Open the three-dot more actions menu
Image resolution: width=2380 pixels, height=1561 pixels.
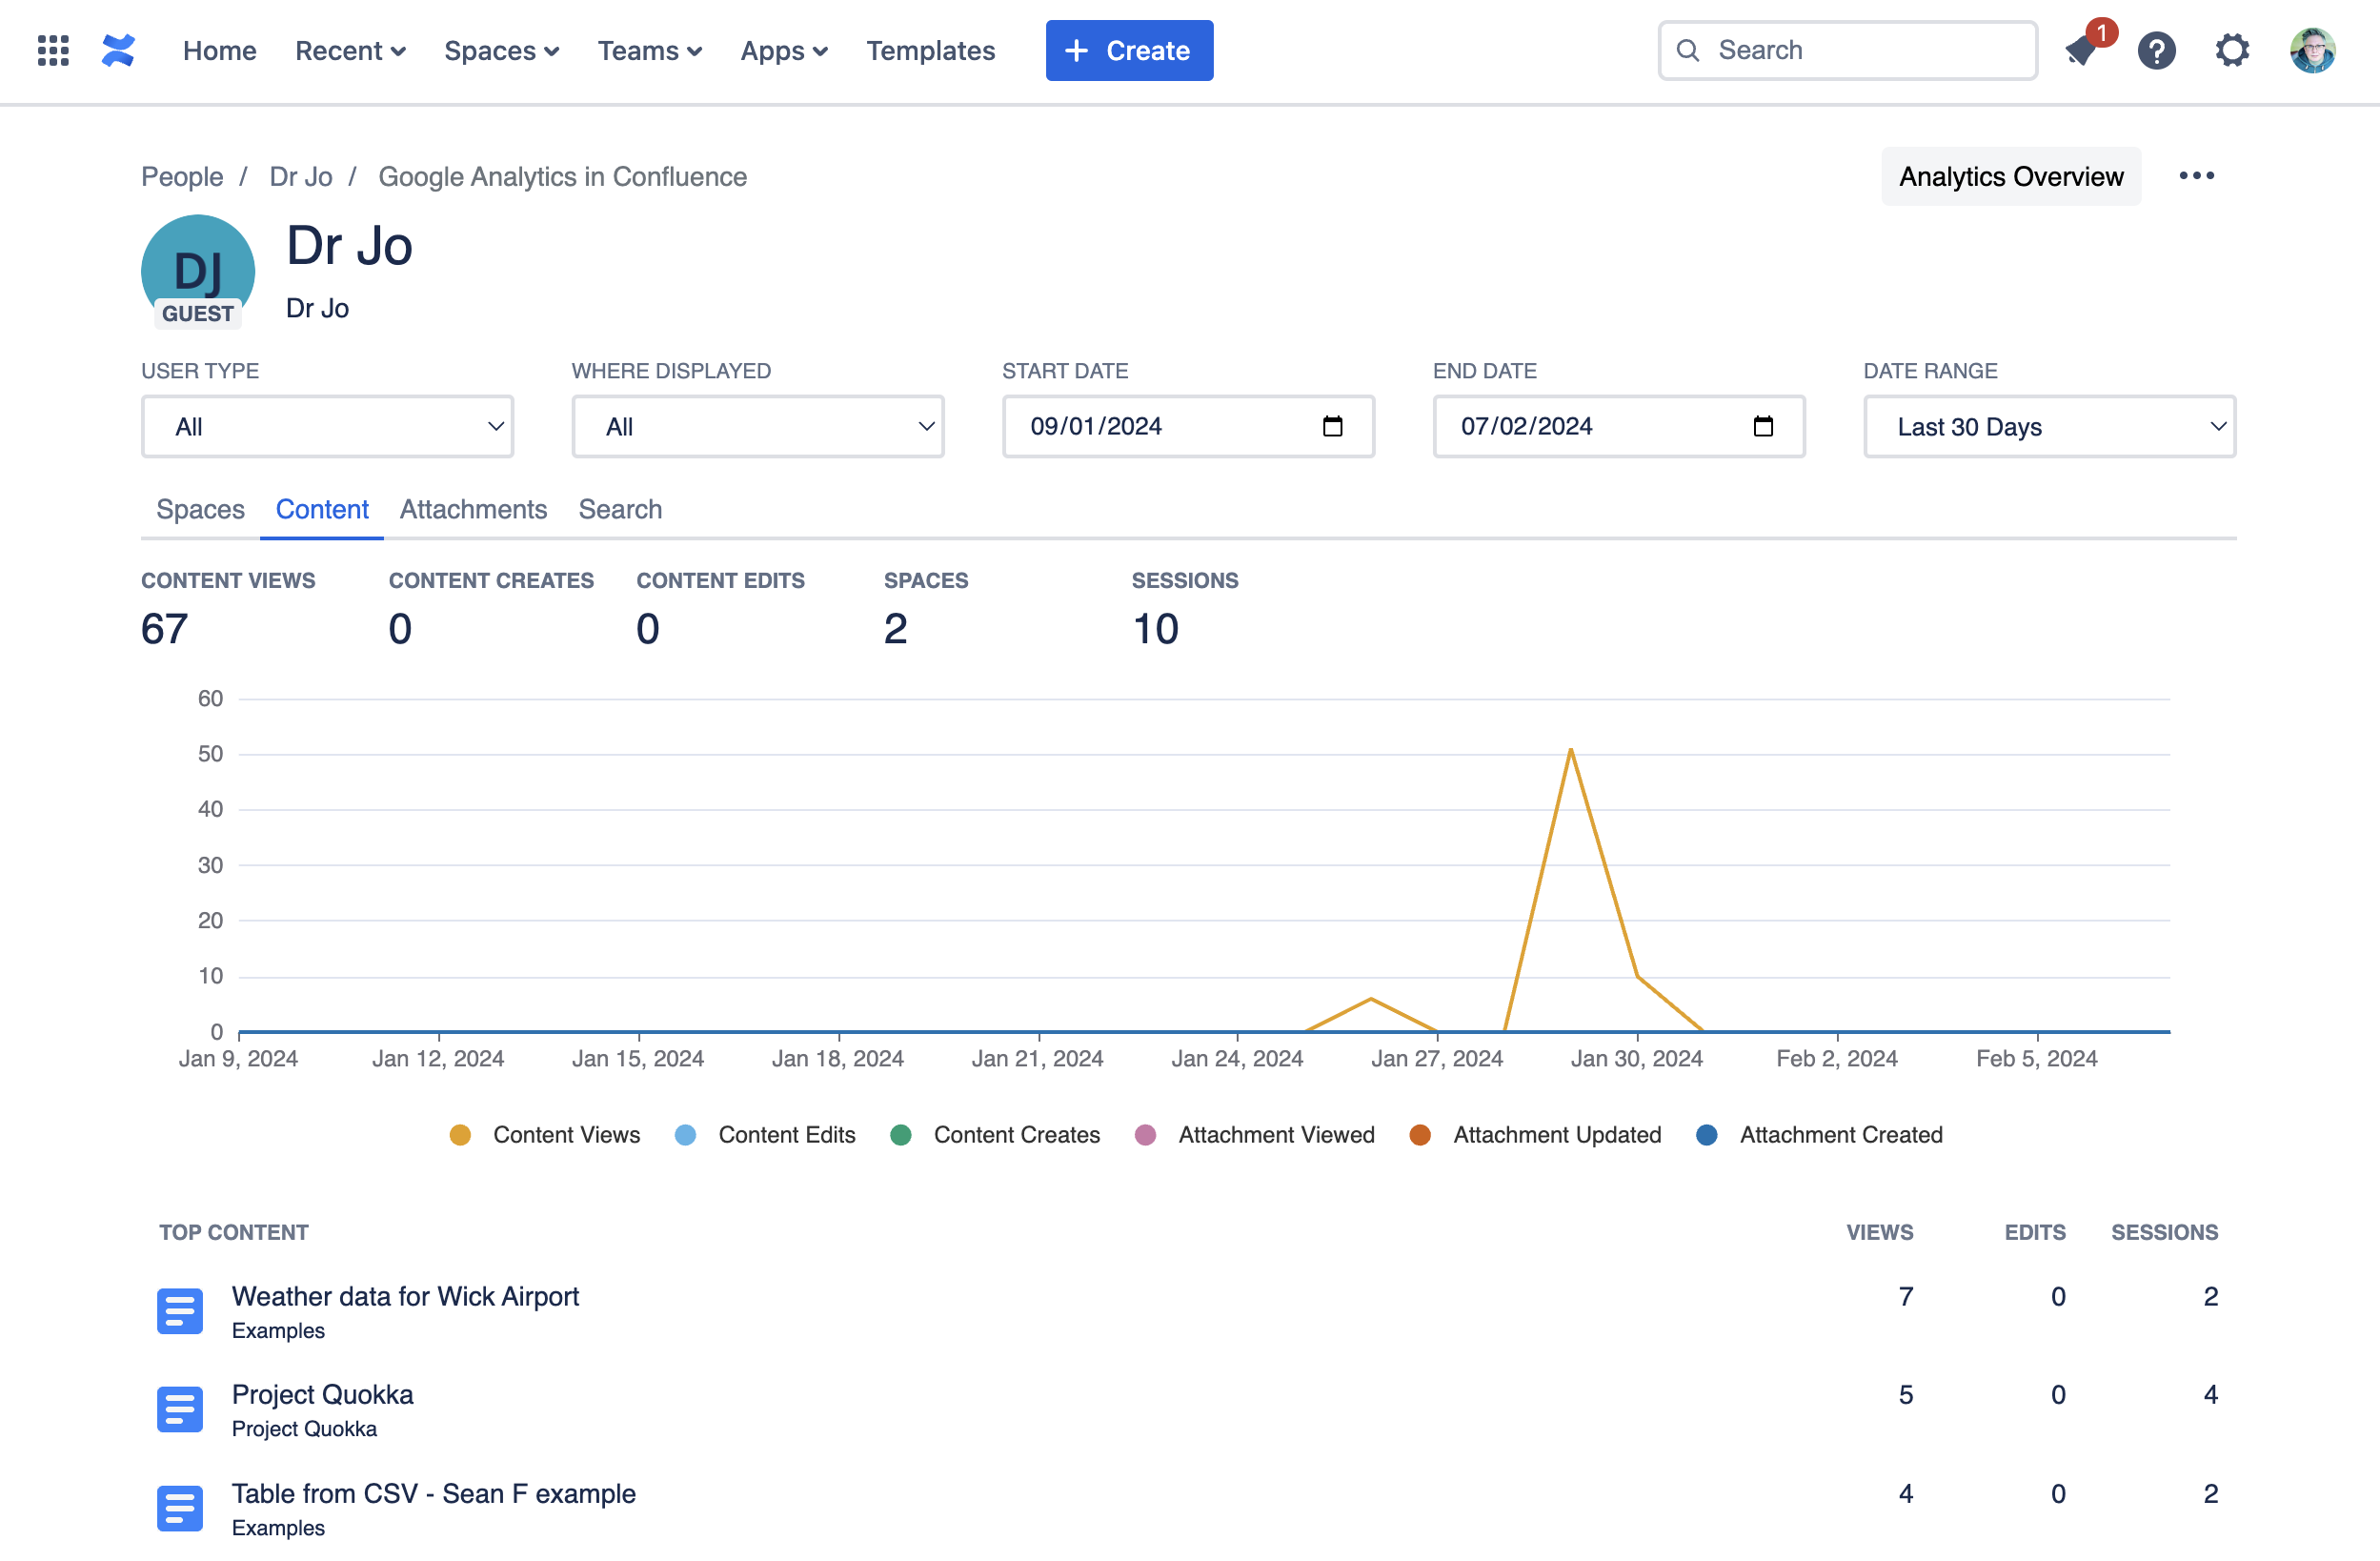pos(2196,176)
